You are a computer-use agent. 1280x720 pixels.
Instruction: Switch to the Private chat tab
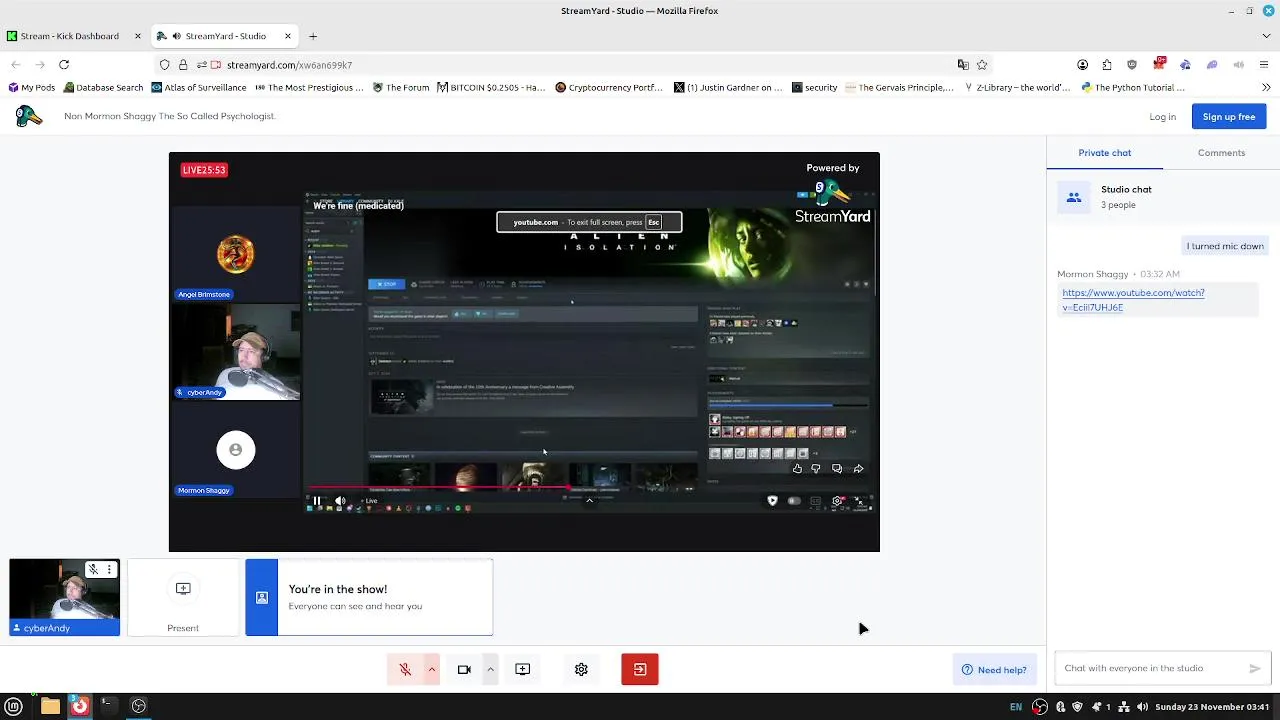point(1104,153)
